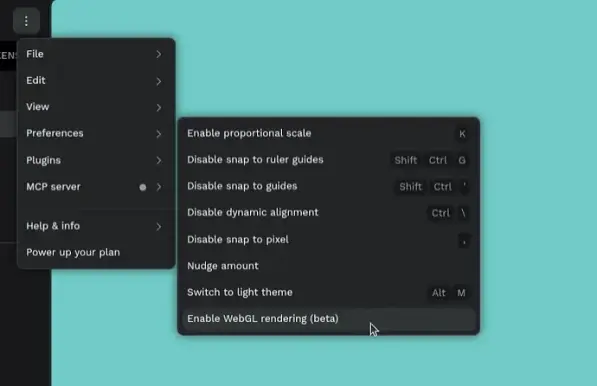Image resolution: width=597 pixels, height=386 pixels.
Task: Switch to light theme
Action: coord(329,292)
